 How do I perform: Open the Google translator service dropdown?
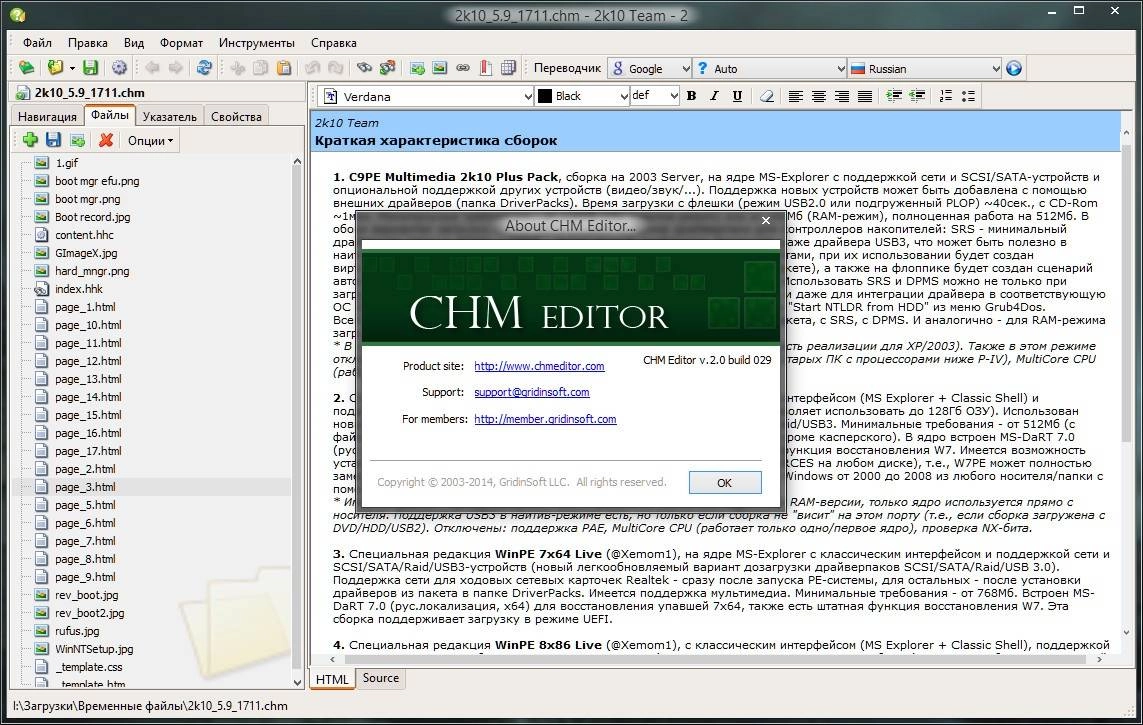coord(649,68)
